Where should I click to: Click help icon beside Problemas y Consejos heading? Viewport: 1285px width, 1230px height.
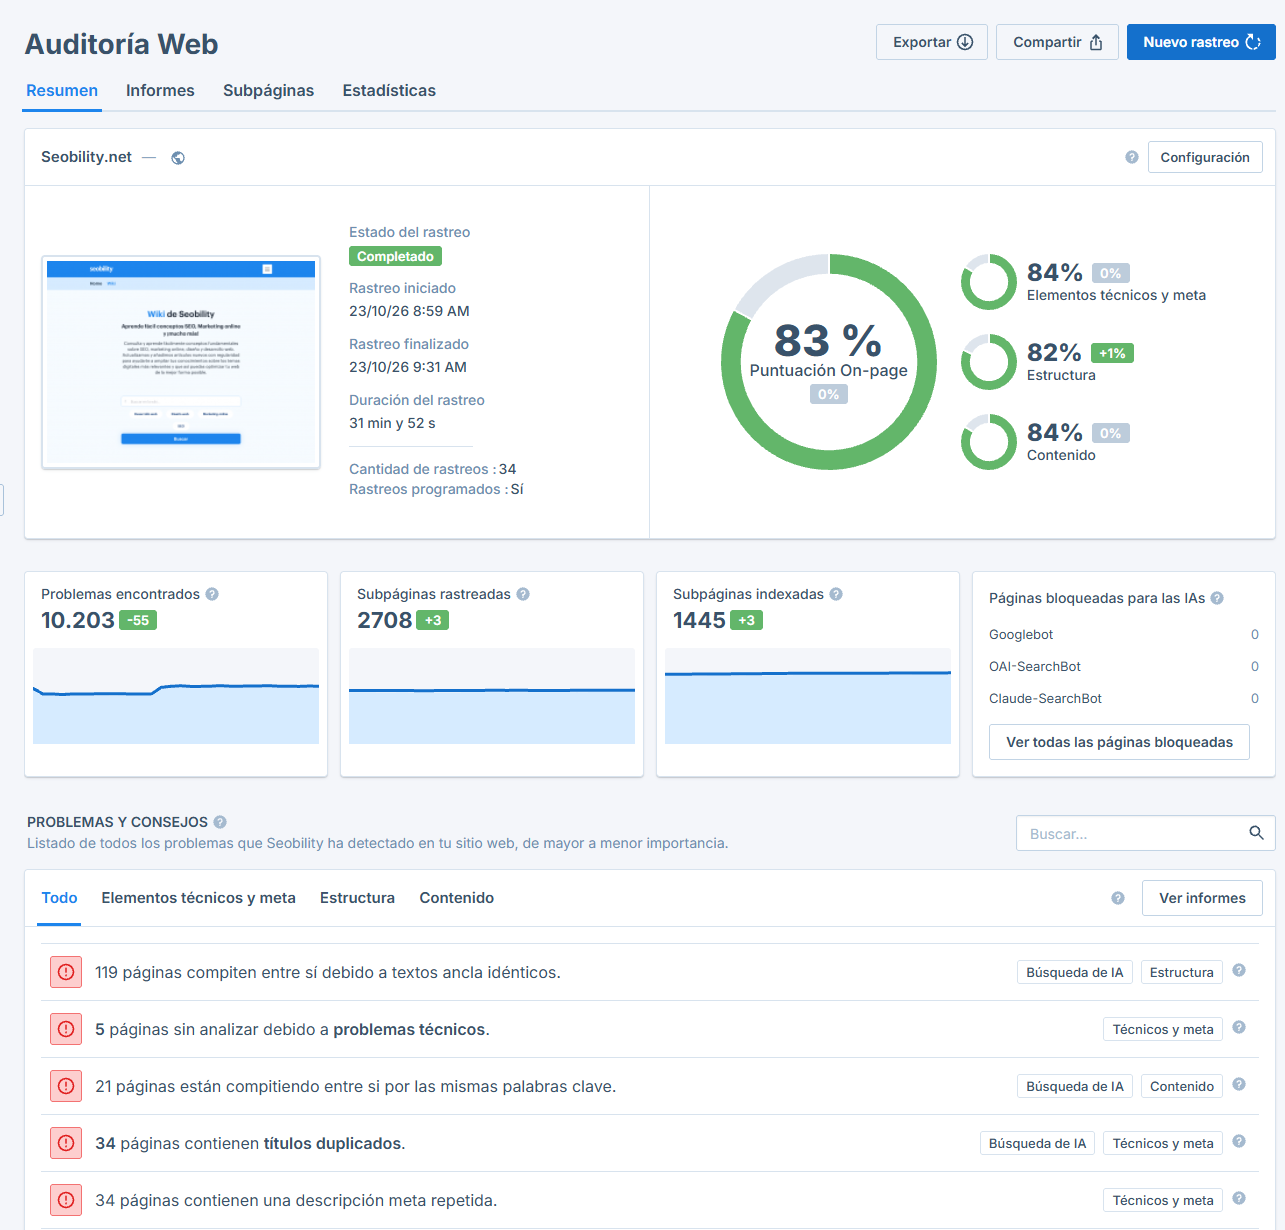tap(220, 822)
